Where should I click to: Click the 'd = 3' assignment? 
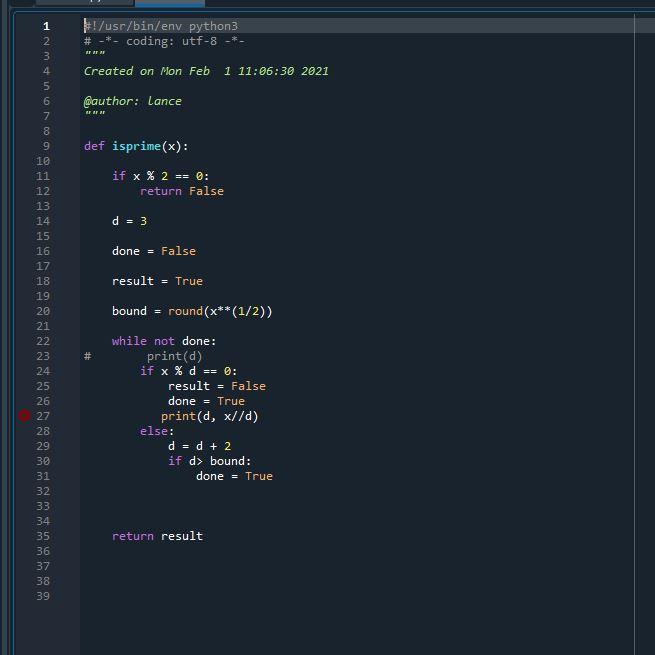[129, 221]
